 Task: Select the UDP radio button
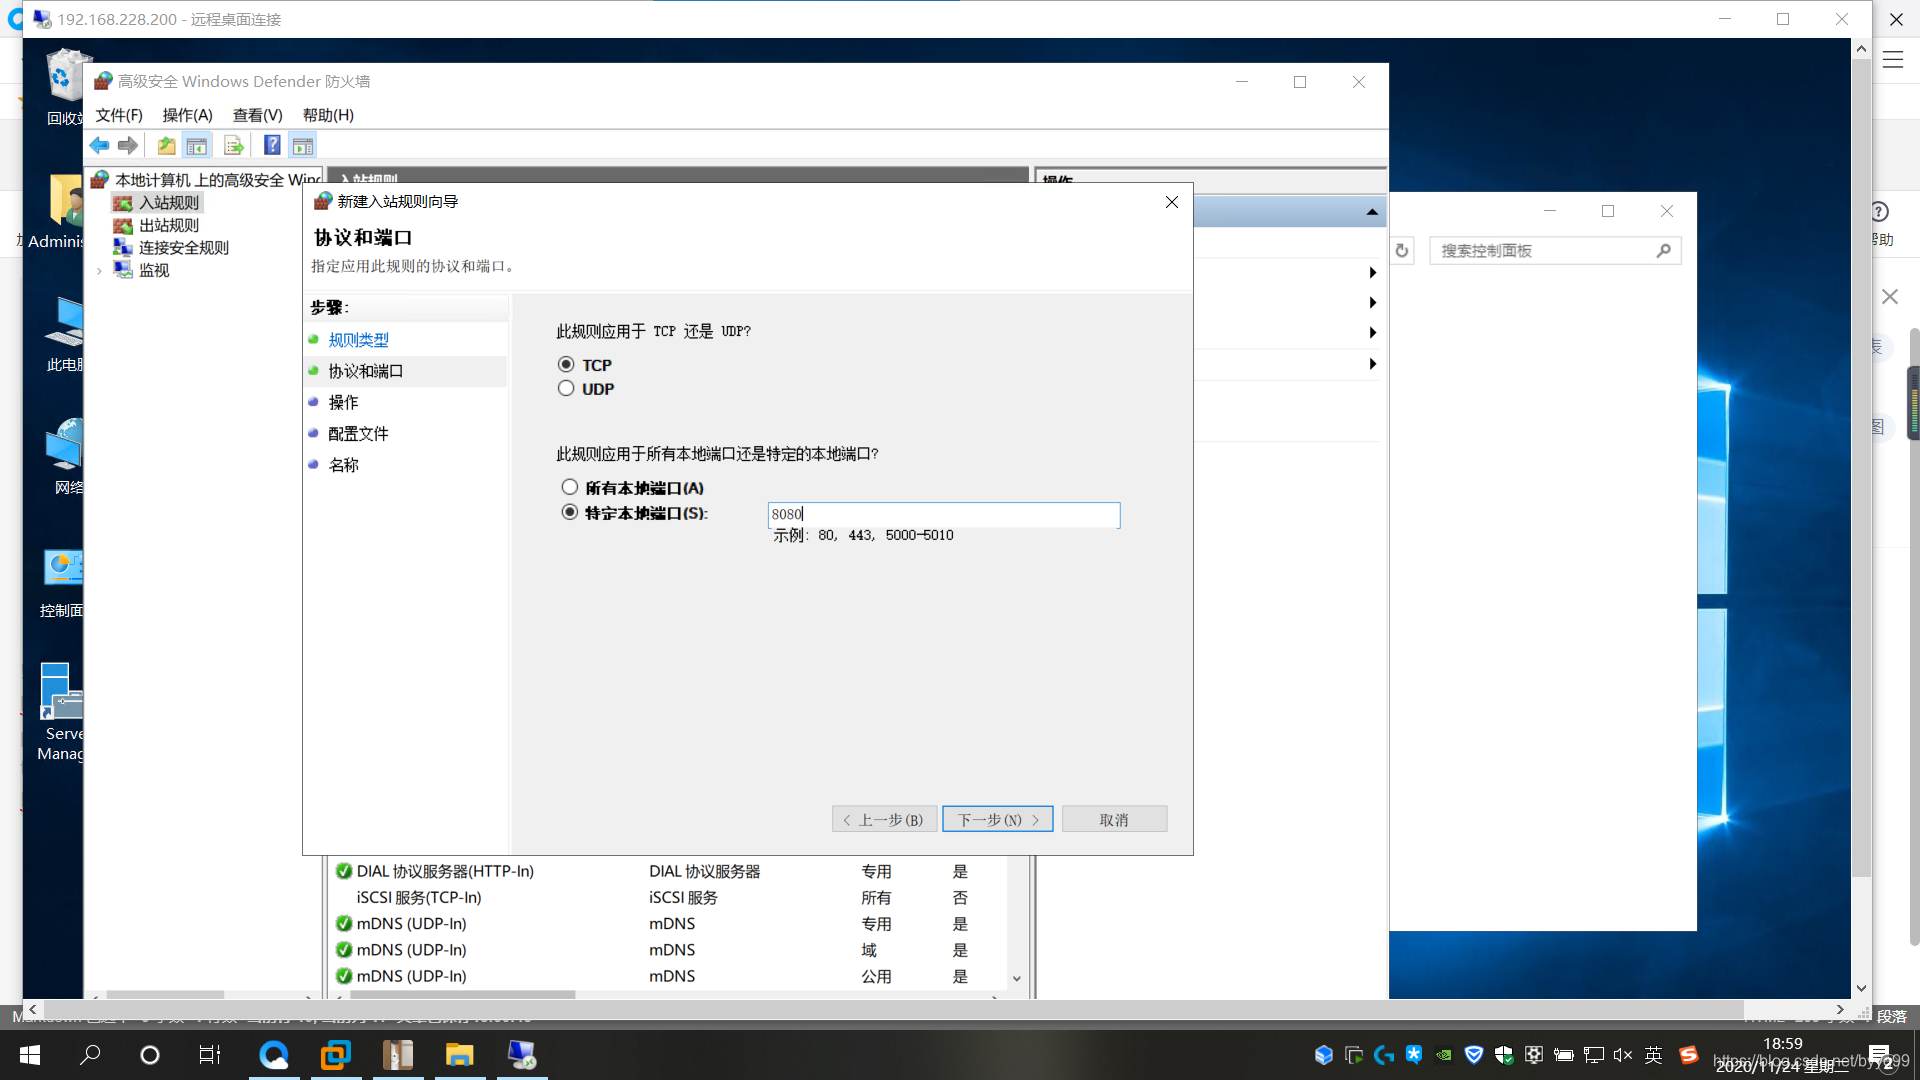click(566, 389)
